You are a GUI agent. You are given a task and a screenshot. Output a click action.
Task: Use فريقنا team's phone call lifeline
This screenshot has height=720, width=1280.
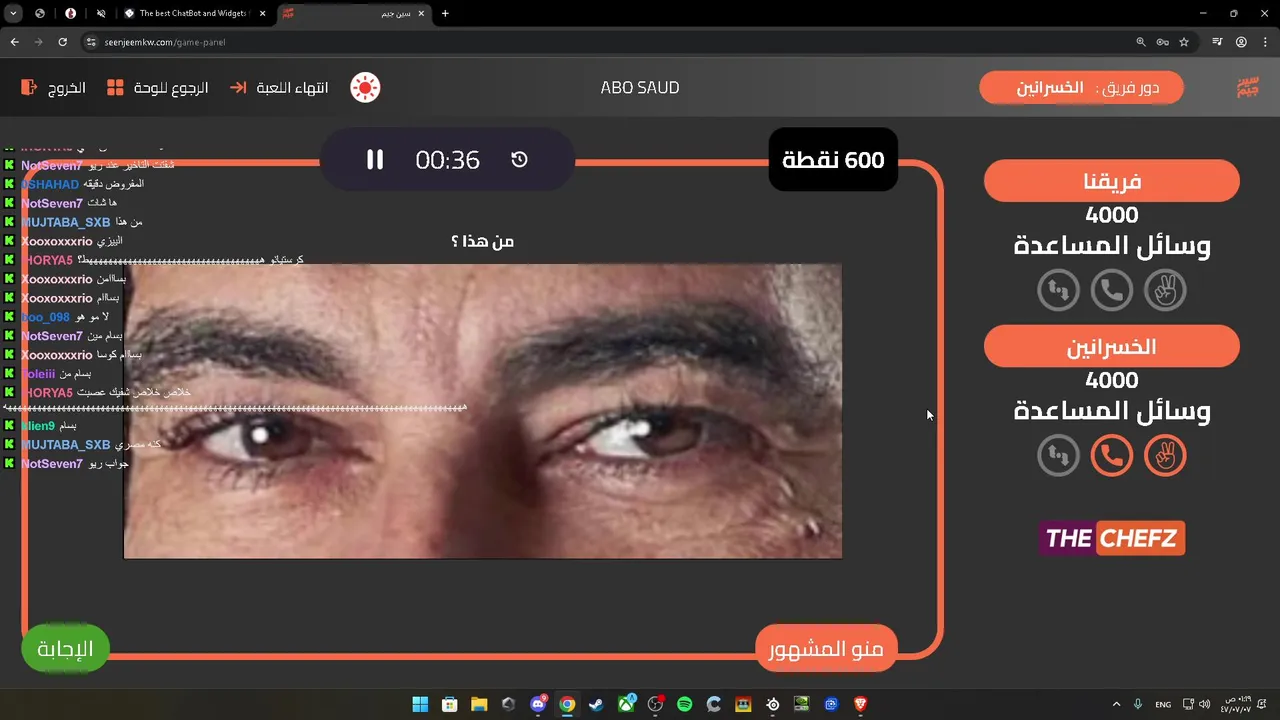click(x=1111, y=290)
